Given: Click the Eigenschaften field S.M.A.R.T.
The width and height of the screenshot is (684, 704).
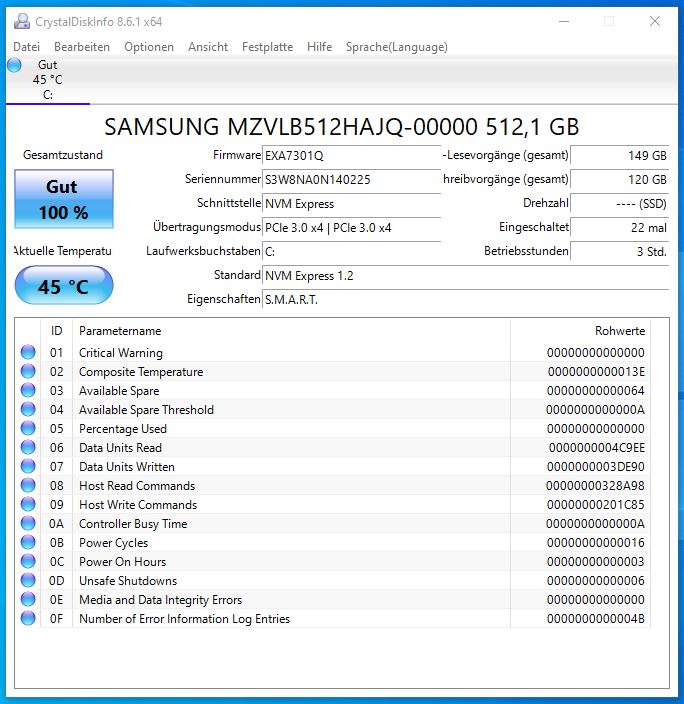Looking at the screenshot, I should pos(466,299).
